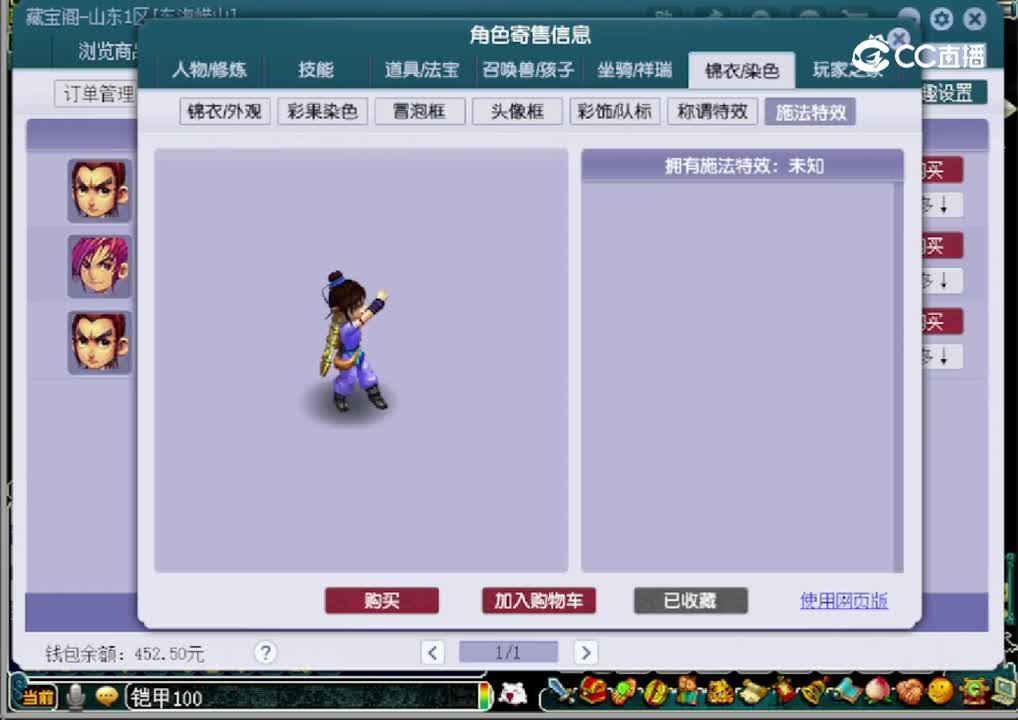Viewport: 1018px width, 720px height.
Task: Enable the 施法特效 filter option
Action: (809, 112)
